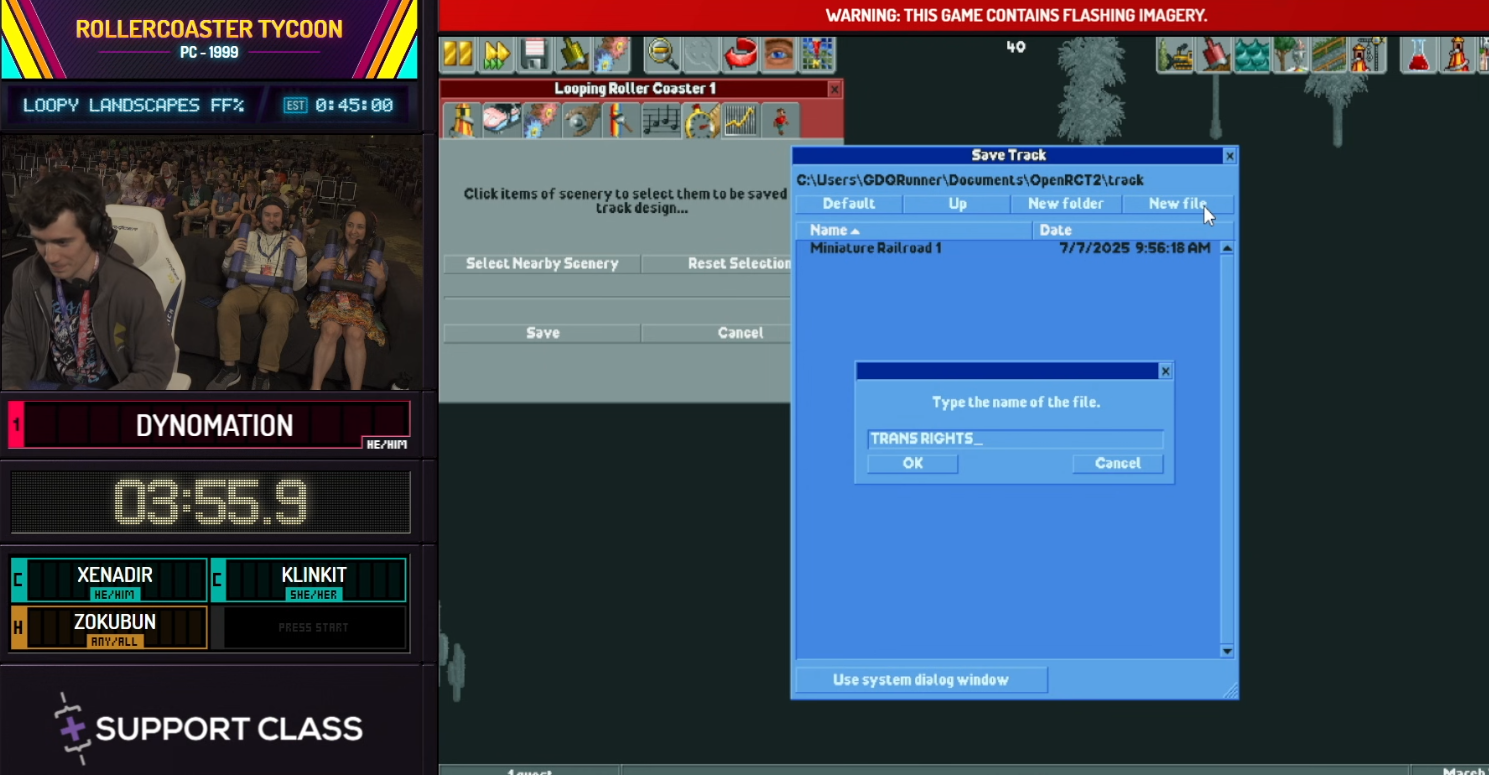Image resolution: width=1489 pixels, height=775 pixels.
Task: Zoom out with the magnifier minus icon
Action: click(x=662, y=54)
